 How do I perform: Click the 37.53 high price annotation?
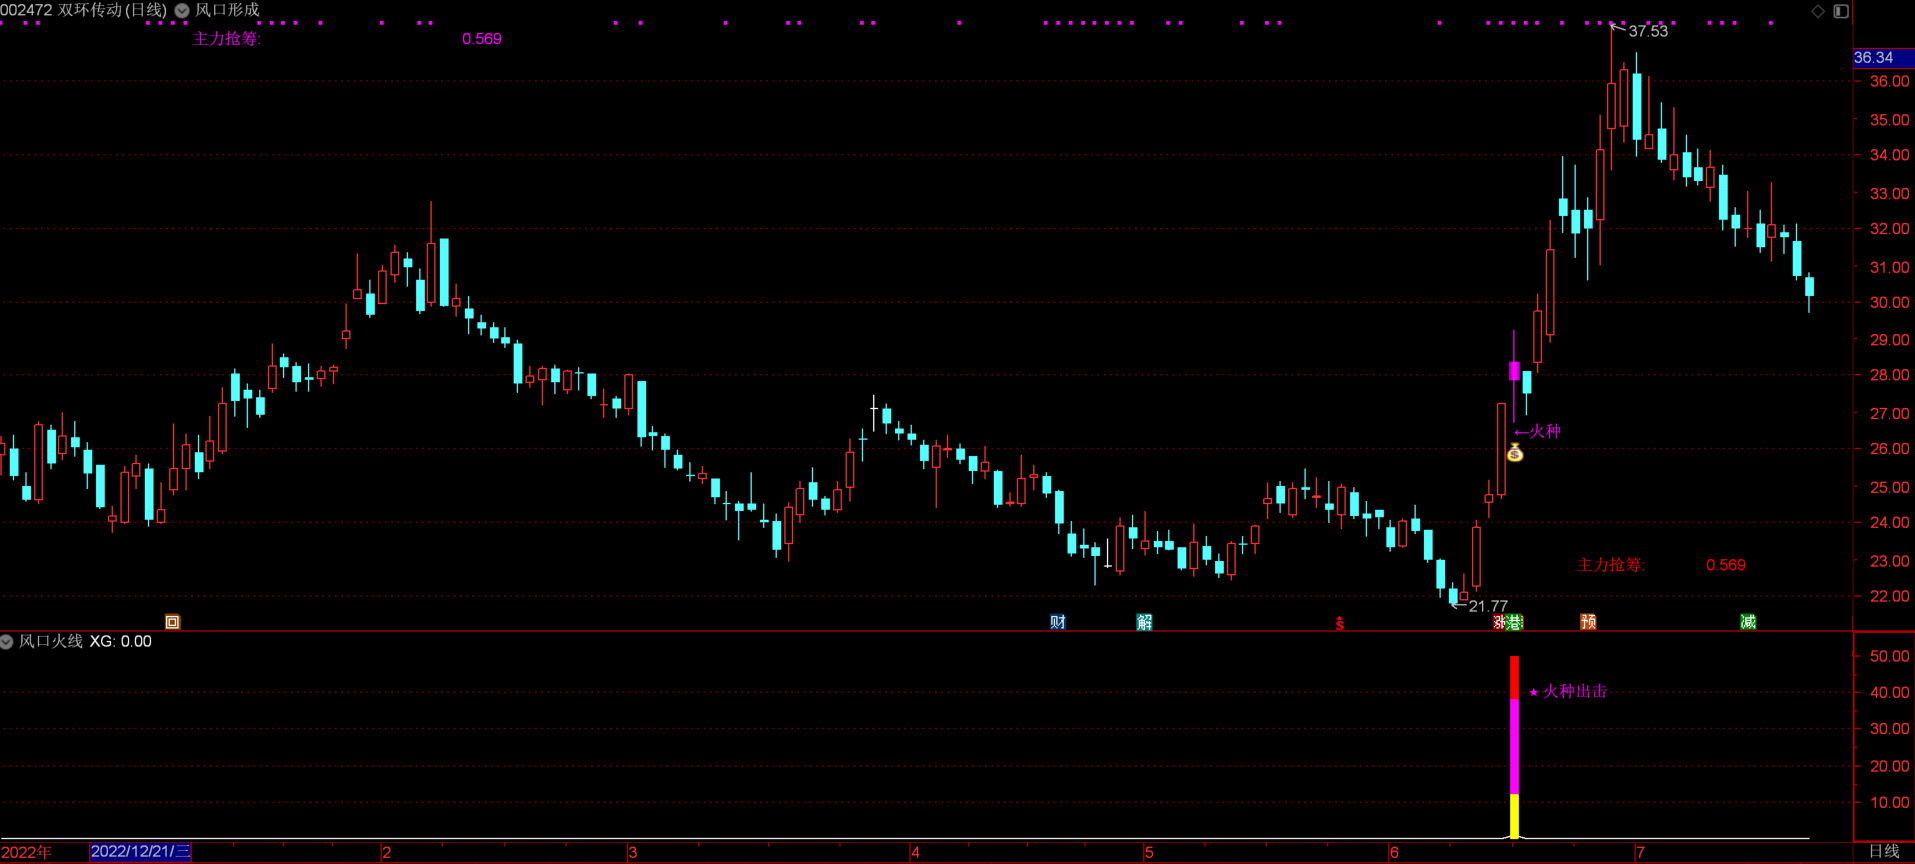[1648, 32]
